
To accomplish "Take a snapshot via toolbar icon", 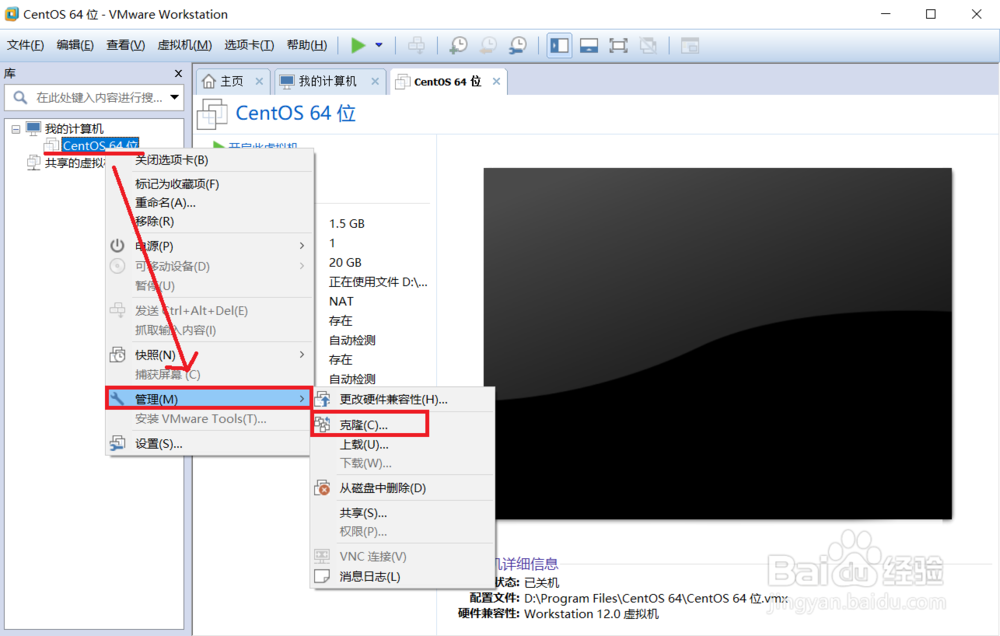I will pos(458,45).
